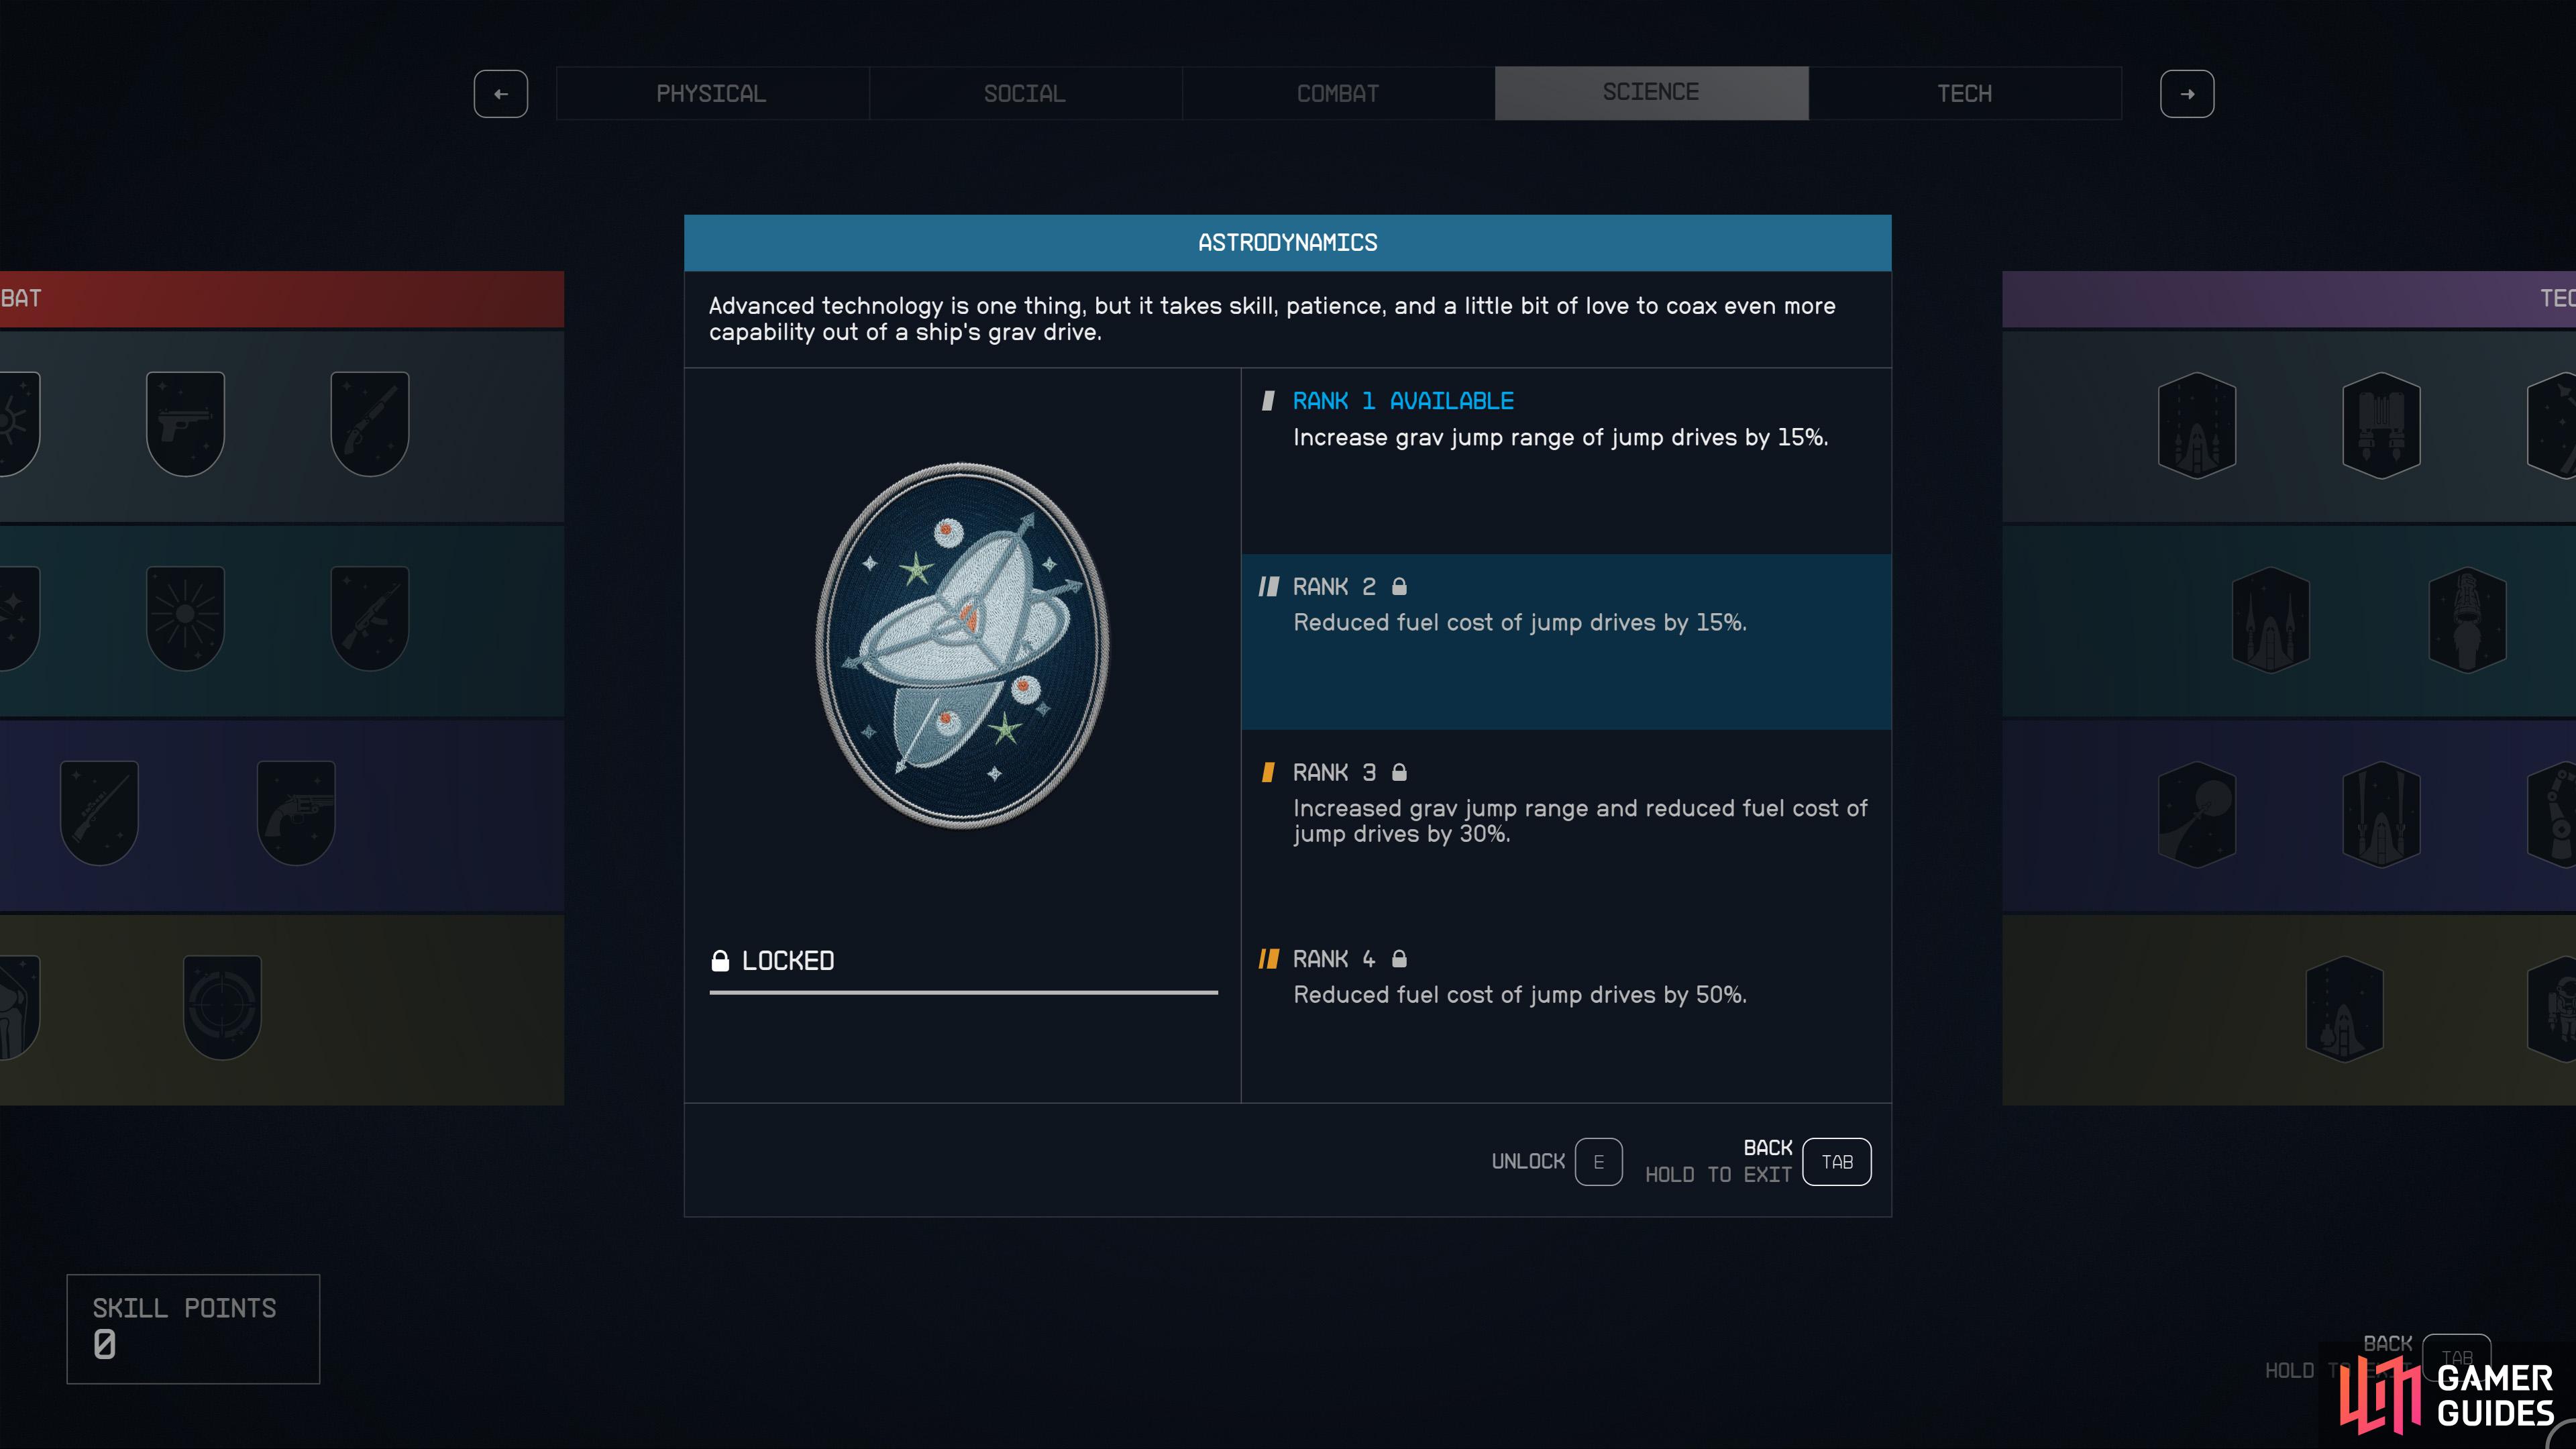2576x1449 pixels.
Task: Select the jetpack skill badge in Tech
Action: 2381,425
